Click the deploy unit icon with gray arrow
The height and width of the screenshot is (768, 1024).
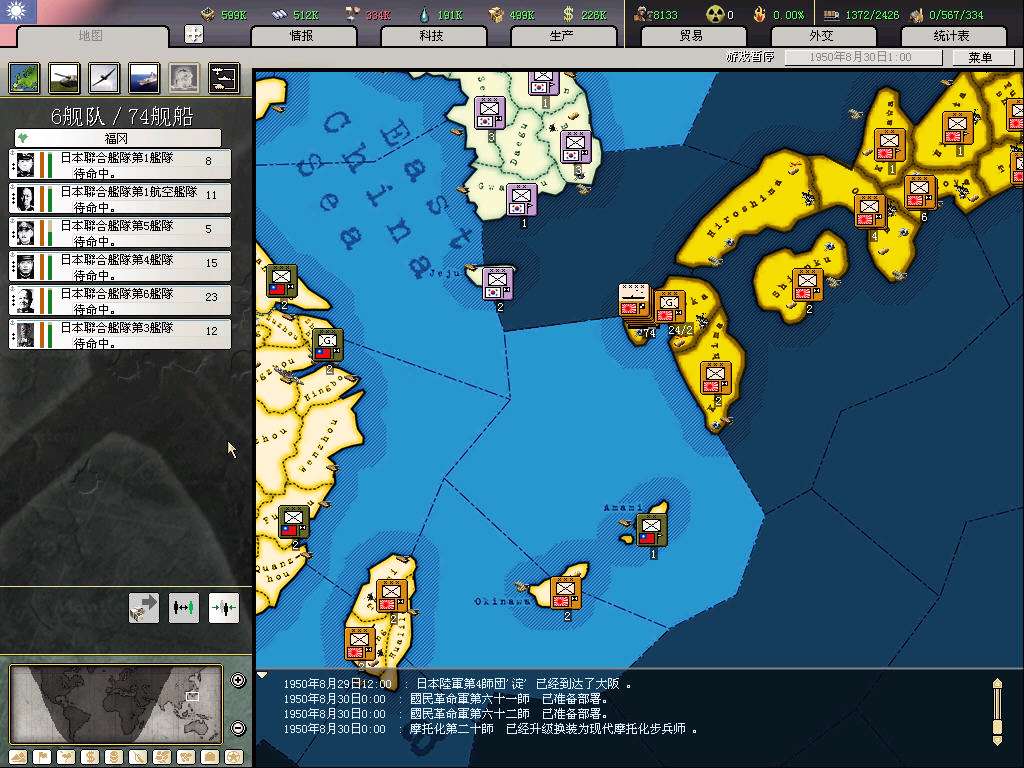(144, 607)
